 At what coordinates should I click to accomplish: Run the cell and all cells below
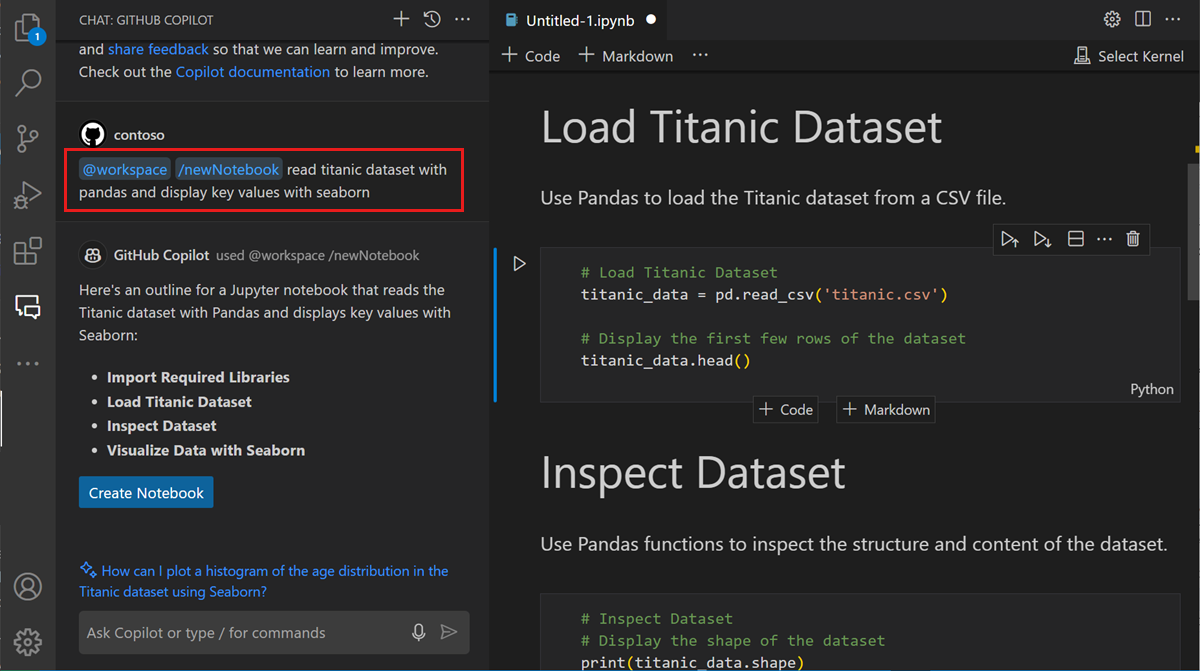(x=1041, y=239)
